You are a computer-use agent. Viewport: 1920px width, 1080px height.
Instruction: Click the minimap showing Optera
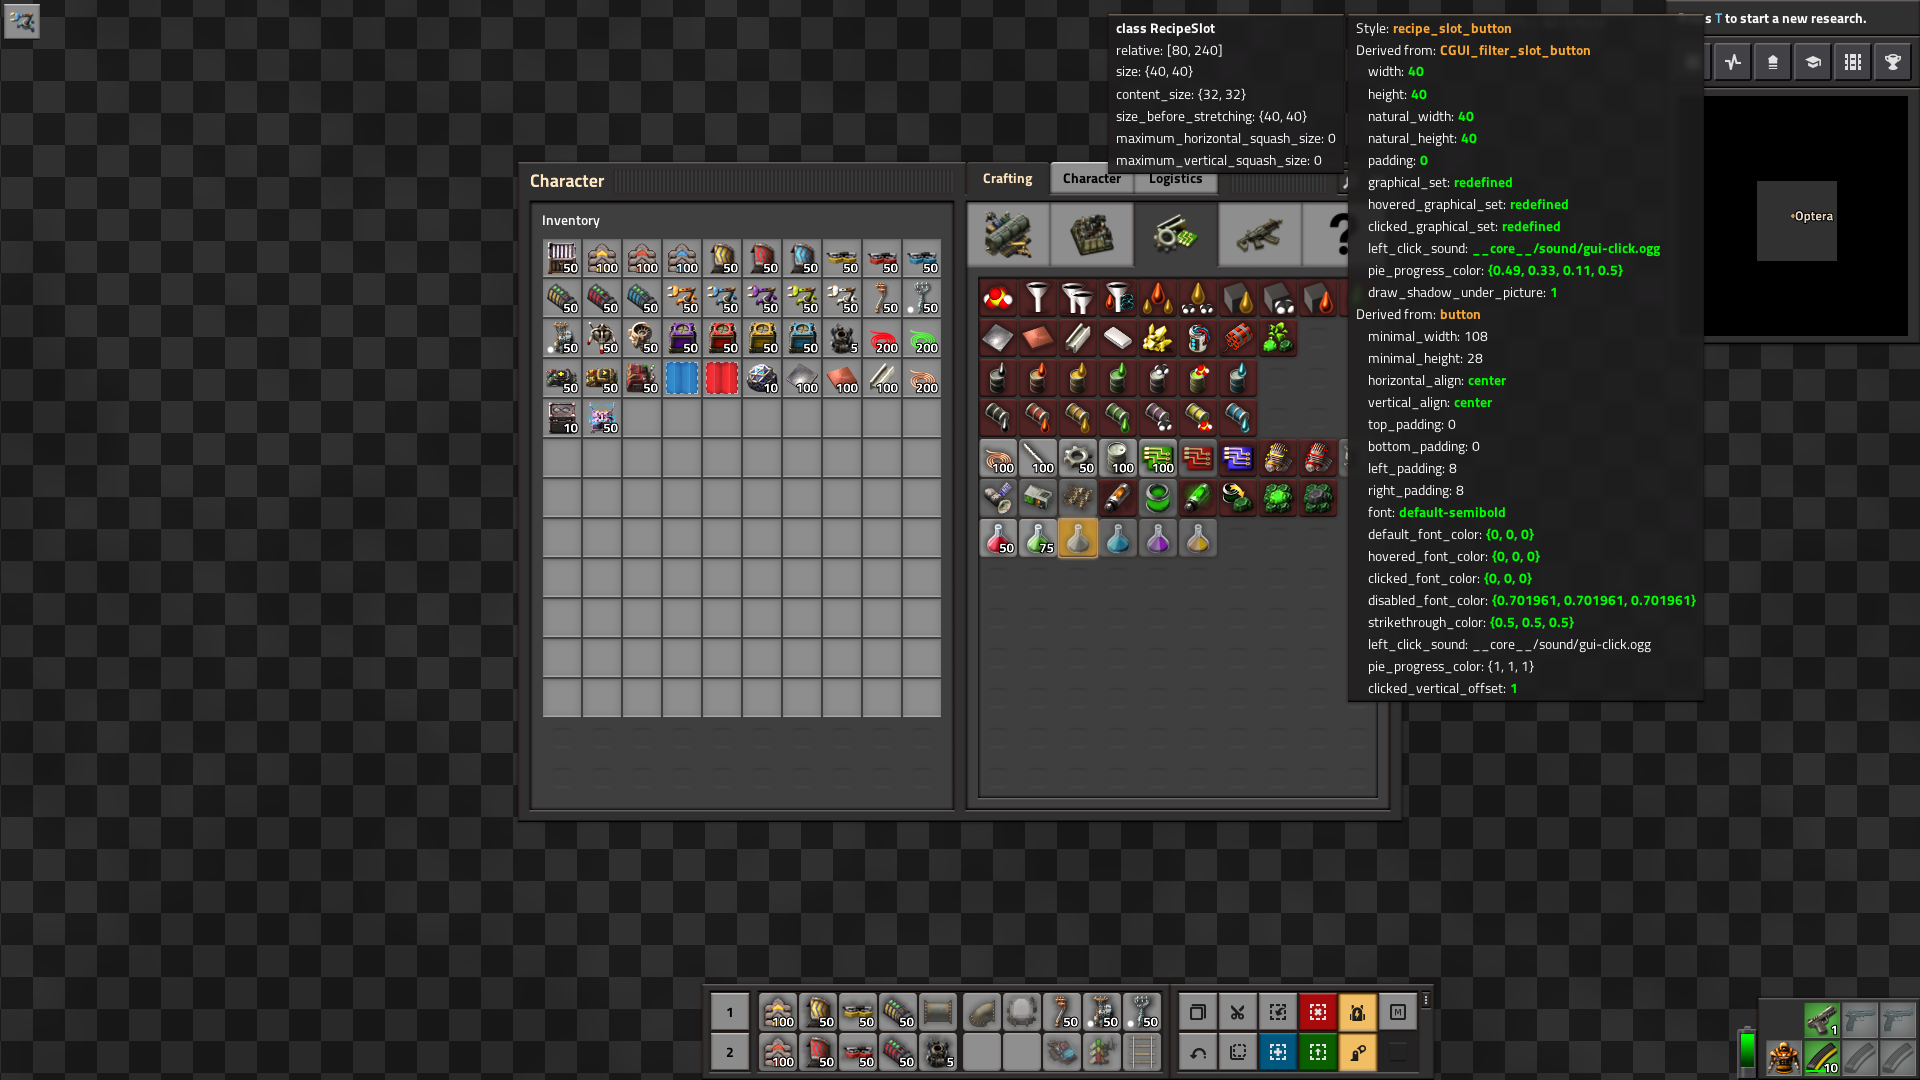1806,216
